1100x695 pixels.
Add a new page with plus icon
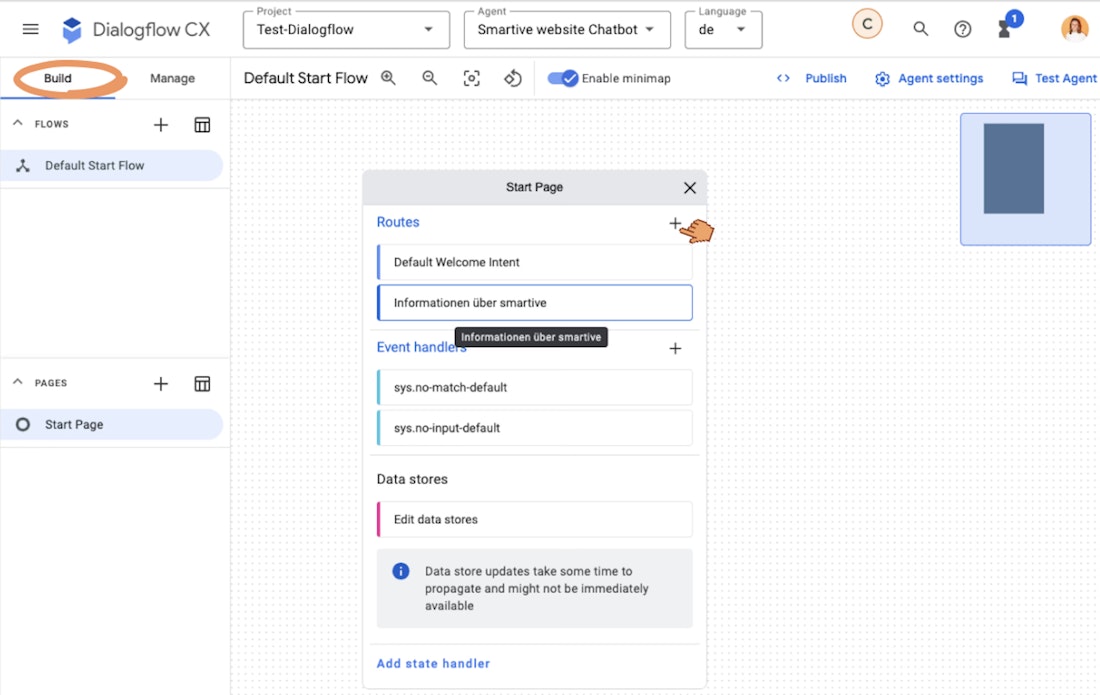[x=161, y=384]
